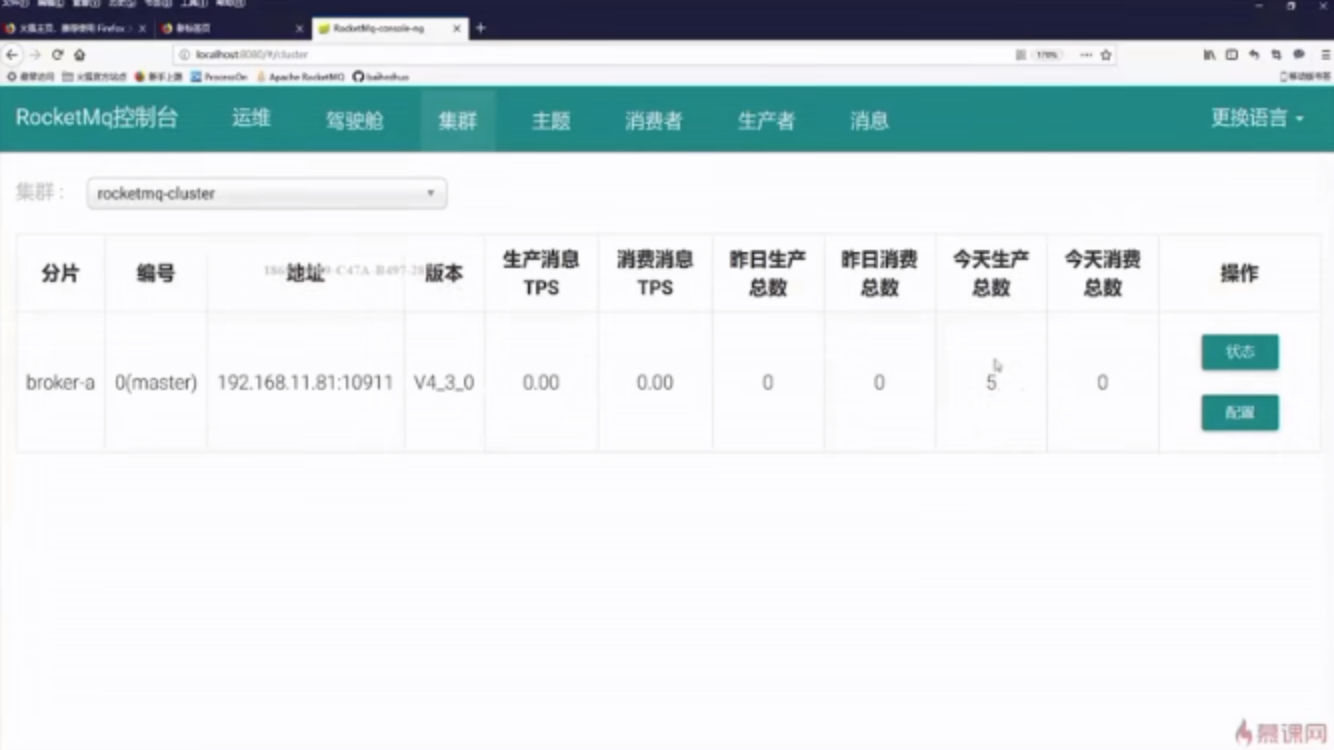This screenshot has width=1334, height=750.
Task: Close the RocketMq-console-ng tab
Action: 457,29
